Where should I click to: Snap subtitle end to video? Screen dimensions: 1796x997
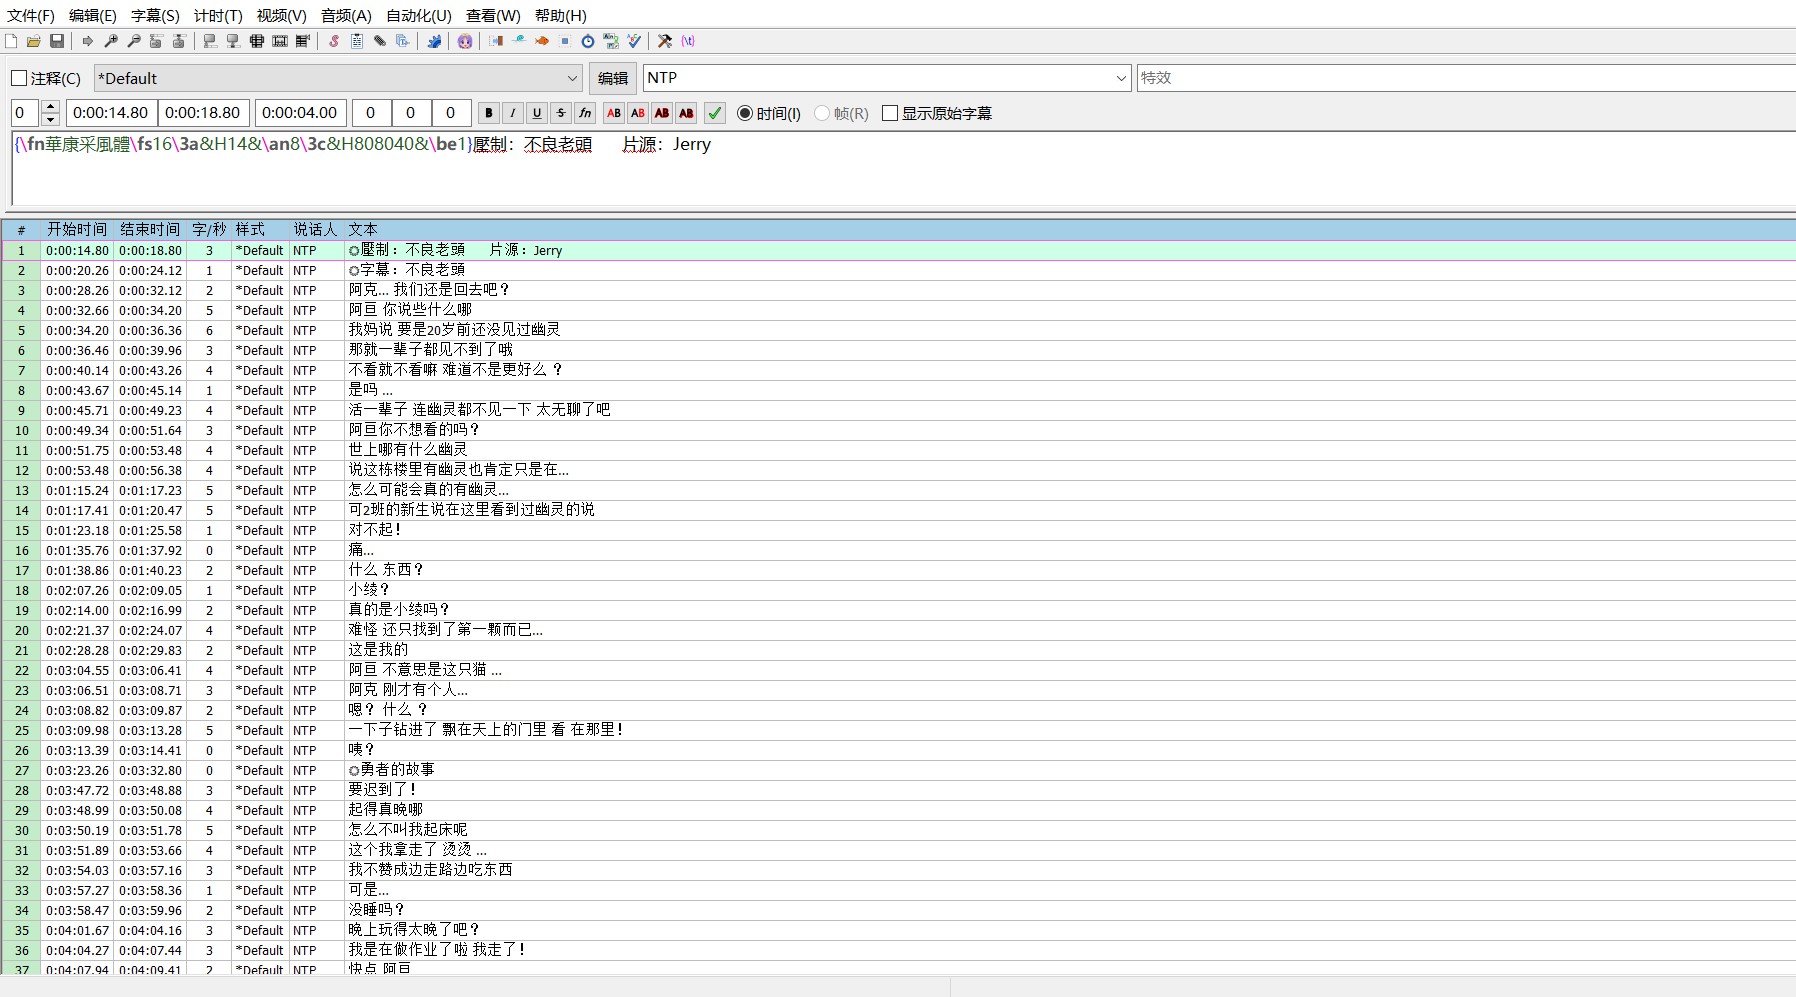pyautogui.click(x=233, y=41)
